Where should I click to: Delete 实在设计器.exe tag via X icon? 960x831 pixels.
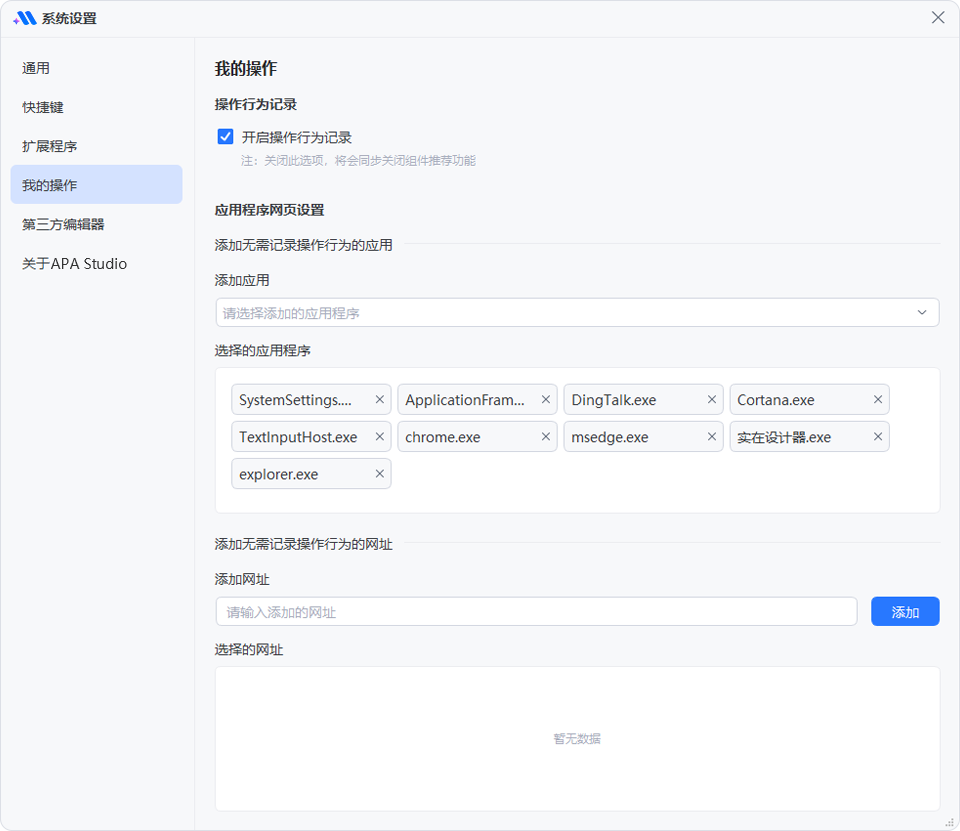point(878,437)
